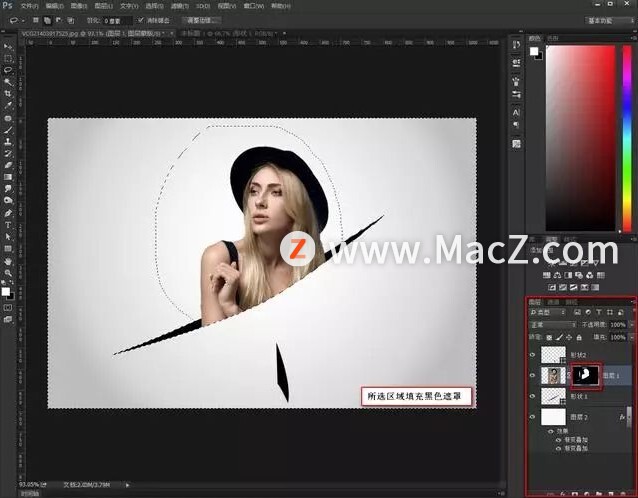The height and width of the screenshot is (498, 638).
Task: Toggle lock transparent pixels
Action: (x=549, y=337)
